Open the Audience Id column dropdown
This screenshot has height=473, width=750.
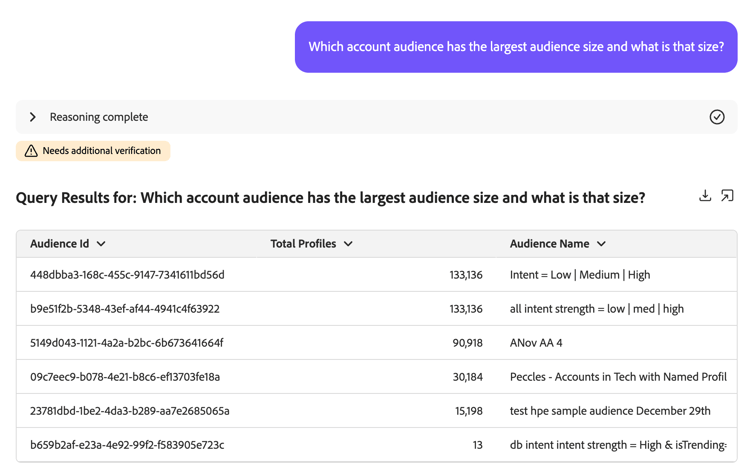pos(101,244)
